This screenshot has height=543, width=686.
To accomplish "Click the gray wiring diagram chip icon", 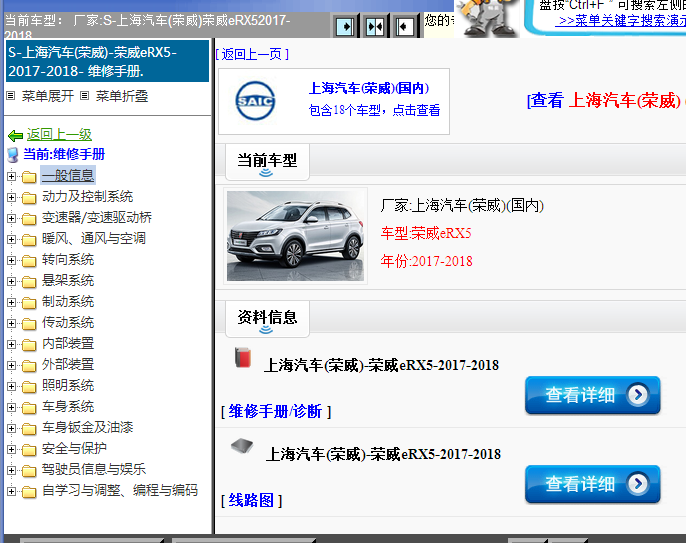I will [x=242, y=446].
